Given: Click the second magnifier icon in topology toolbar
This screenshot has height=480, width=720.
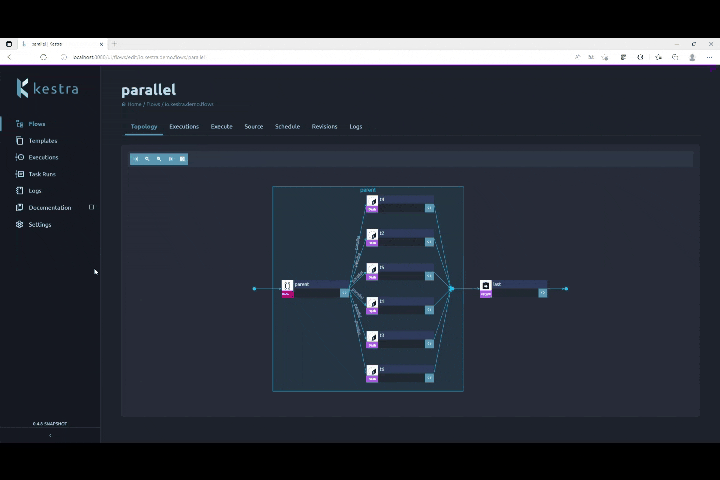Looking at the screenshot, I should pyautogui.click(x=159, y=159).
